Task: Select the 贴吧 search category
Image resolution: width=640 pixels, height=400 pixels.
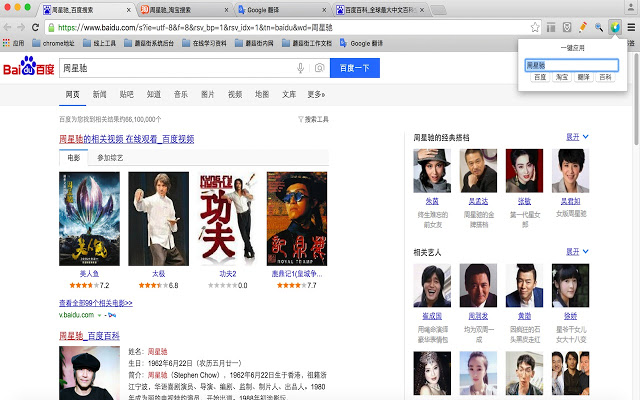Action: coord(127,94)
